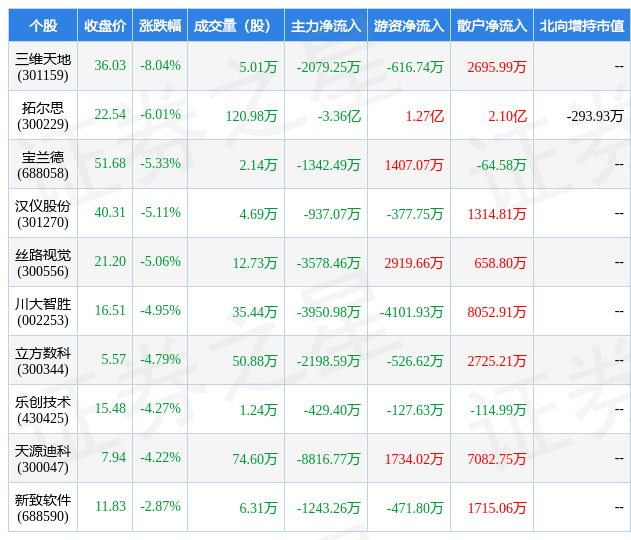Click the -4.95% change value
The width and height of the screenshot is (631, 540).
click(x=160, y=310)
